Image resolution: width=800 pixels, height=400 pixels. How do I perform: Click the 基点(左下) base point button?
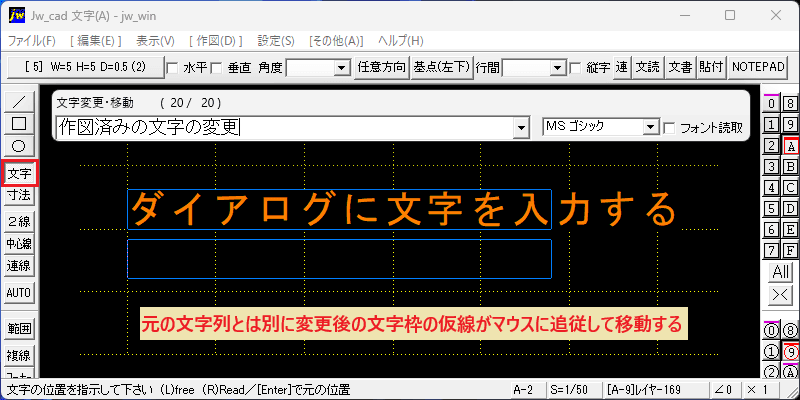(x=441, y=67)
